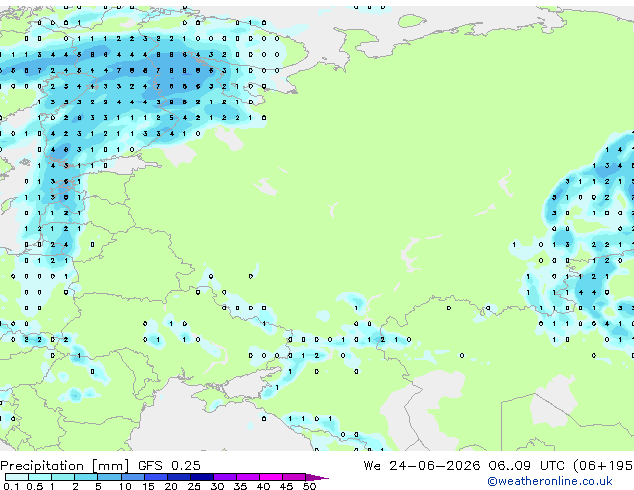Image resolution: width=634 pixels, height=490 pixels.
Task: Click the 'GFS 0.25' model label
Action: 169,466
